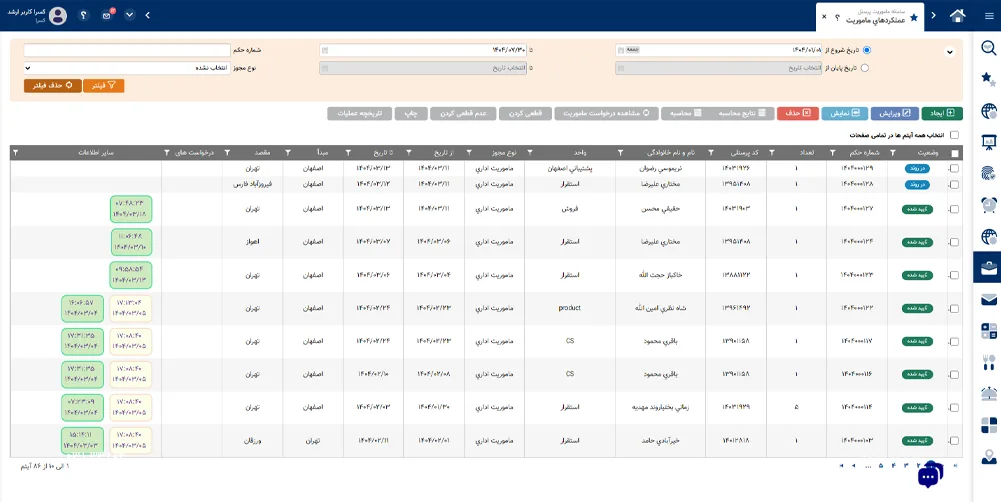Open the fingerprint sidebar icon

[x=988, y=173]
